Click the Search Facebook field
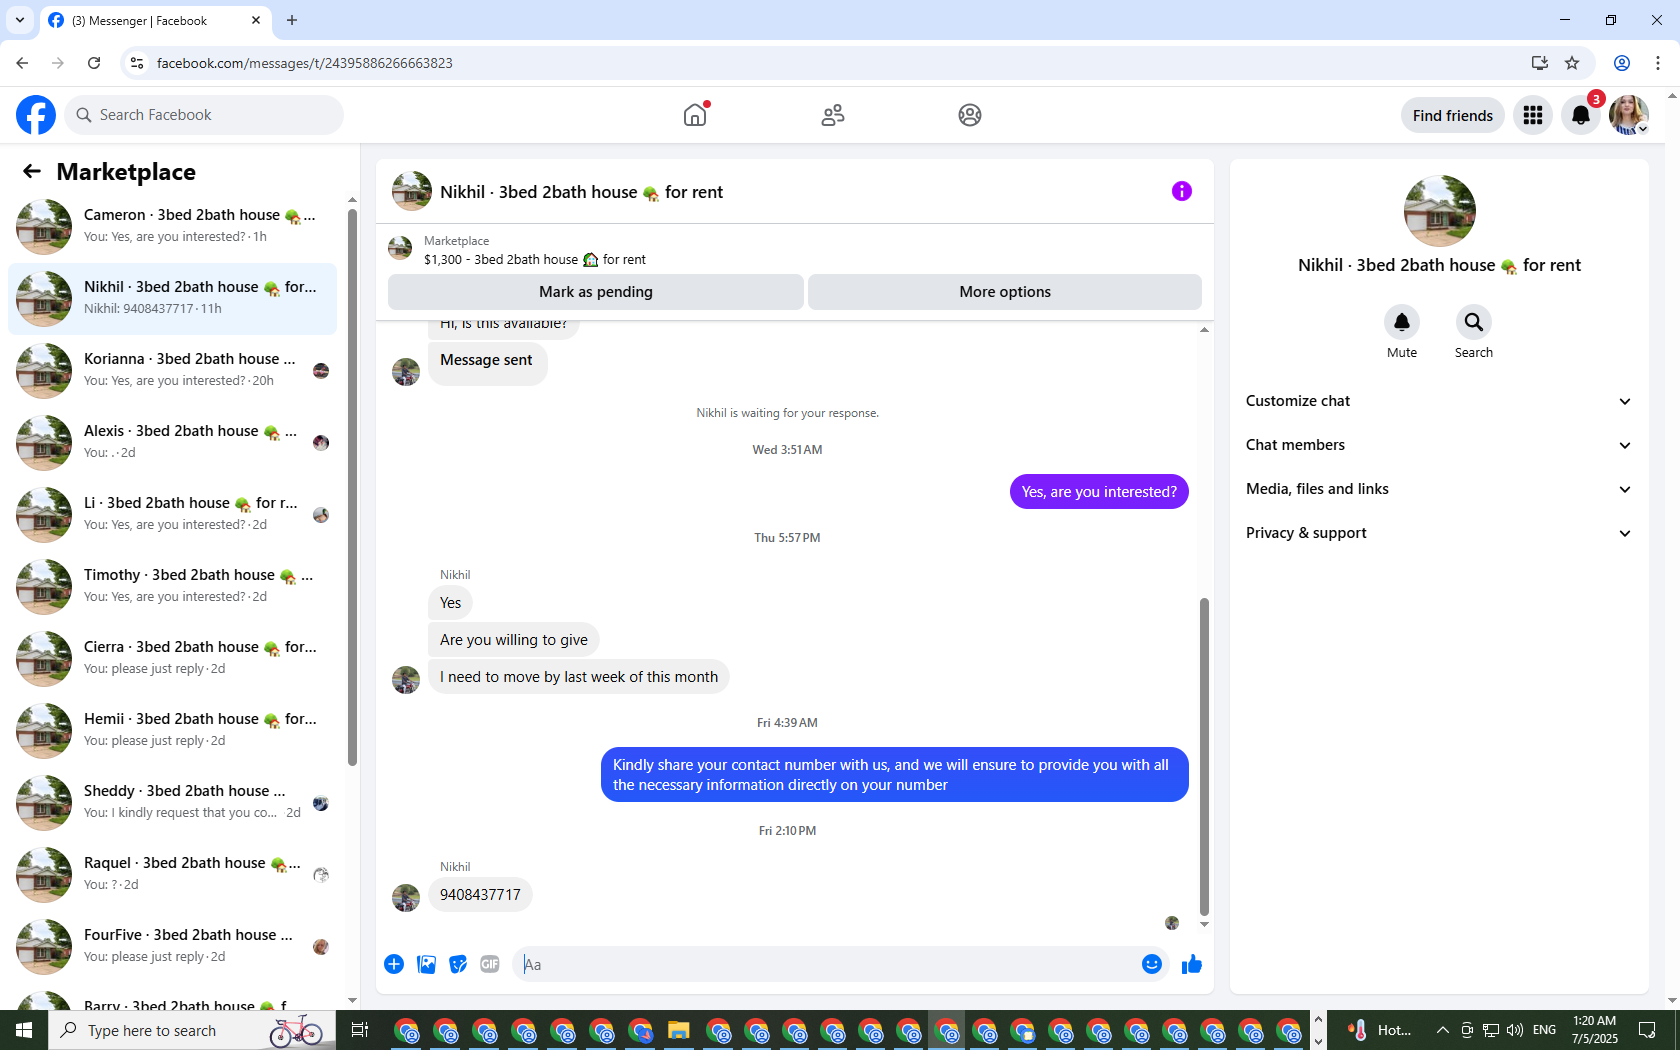This screenshot has width=1680, height=1050. coord(204,115)
